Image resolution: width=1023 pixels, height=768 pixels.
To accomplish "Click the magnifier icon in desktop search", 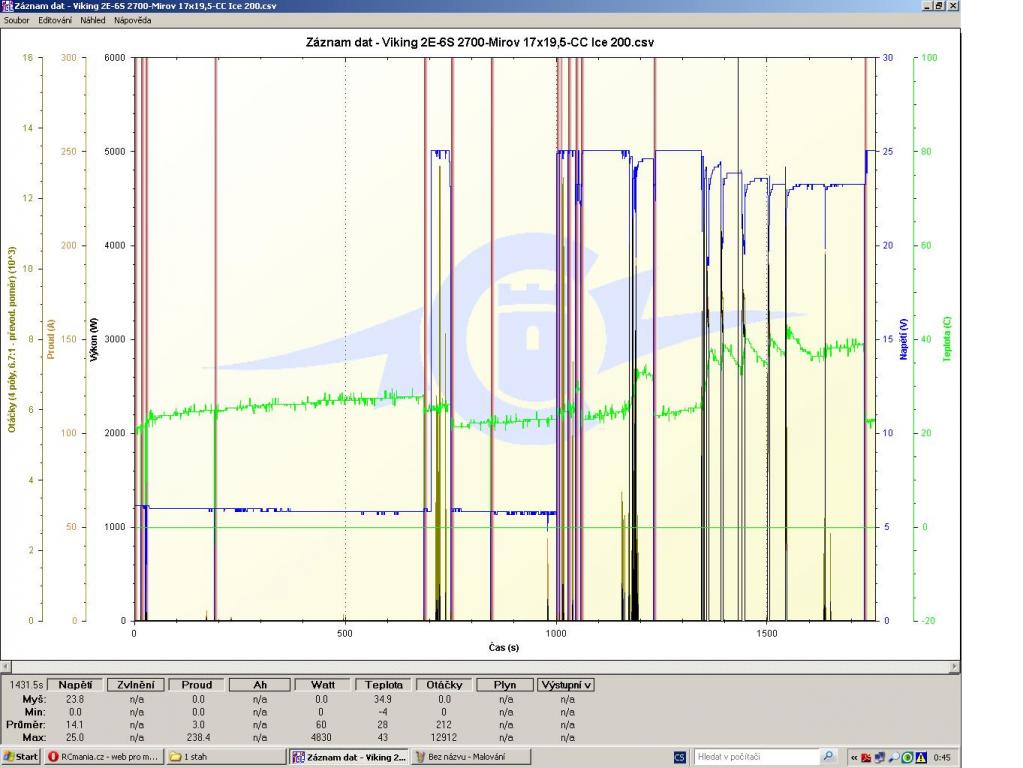I will click(828, 757).
